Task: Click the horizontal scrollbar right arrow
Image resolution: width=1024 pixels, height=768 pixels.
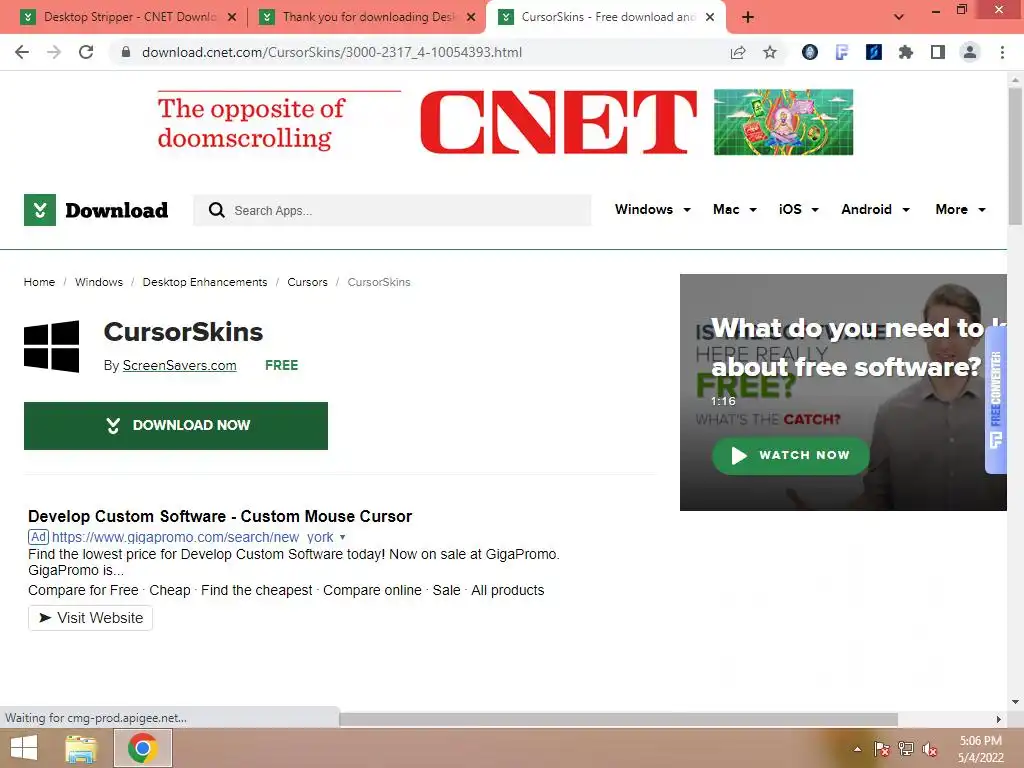Action: click(999, 720)
